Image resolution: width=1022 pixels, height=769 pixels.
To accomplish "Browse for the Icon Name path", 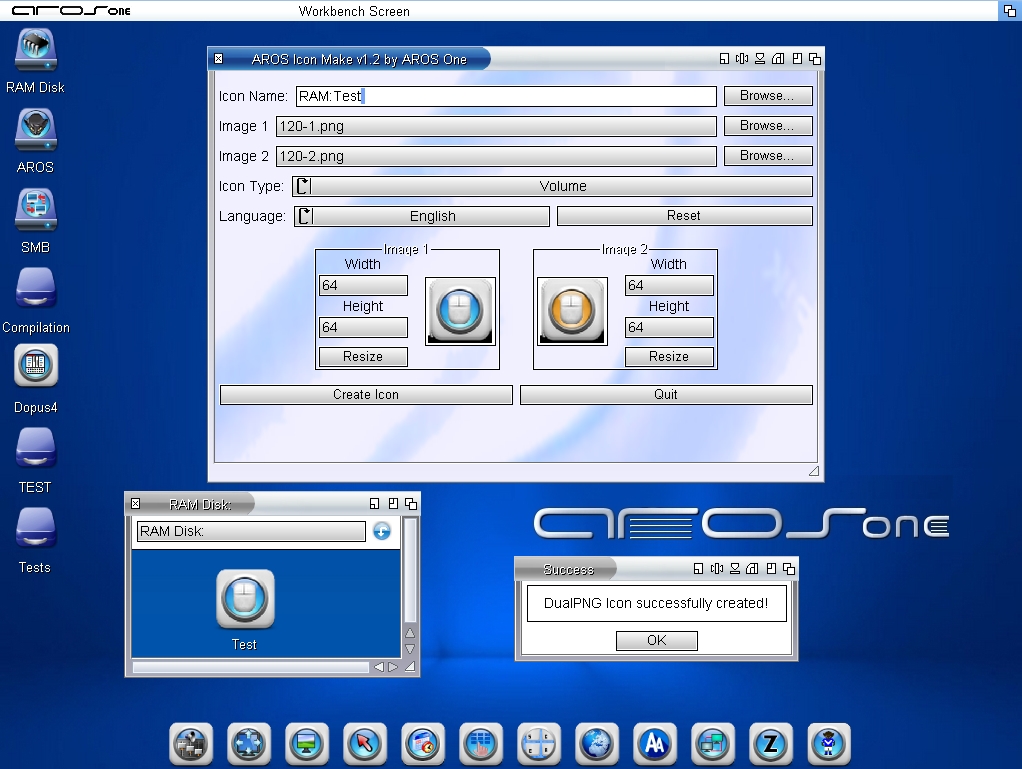I will point(768,96).
